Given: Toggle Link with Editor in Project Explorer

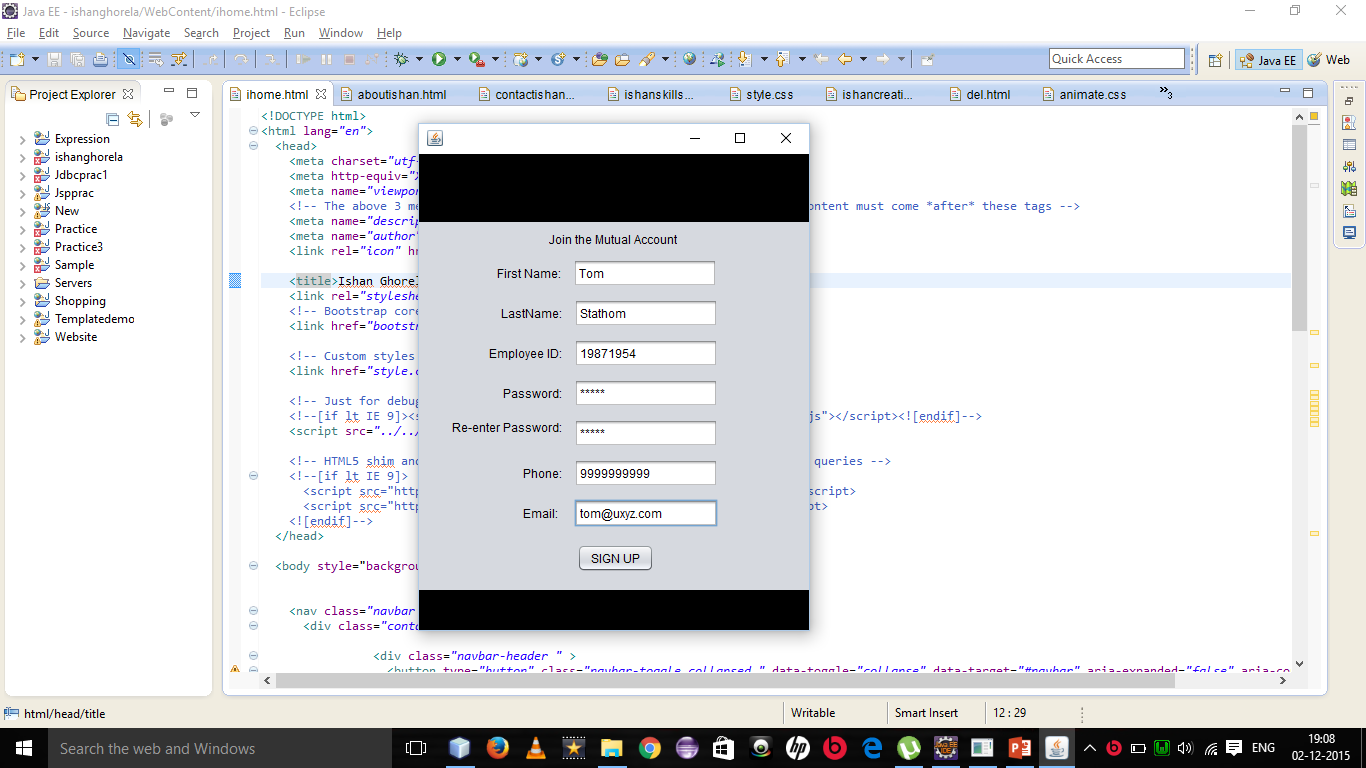Looking at the screenshot, I should [135, 119].
